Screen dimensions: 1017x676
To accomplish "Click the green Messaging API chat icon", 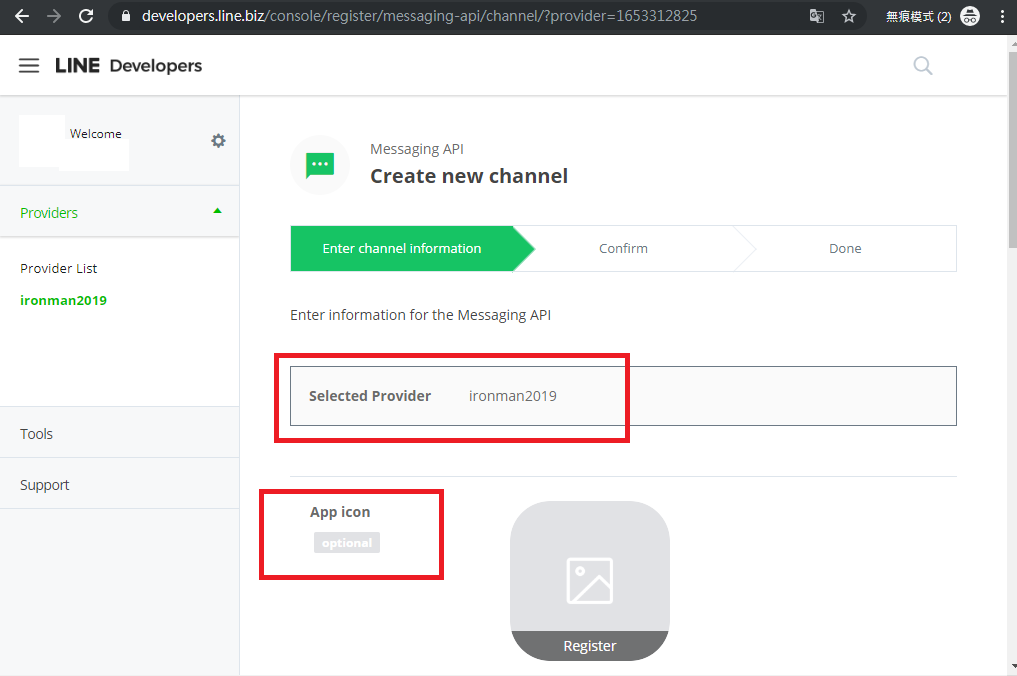I will (320, 165).
